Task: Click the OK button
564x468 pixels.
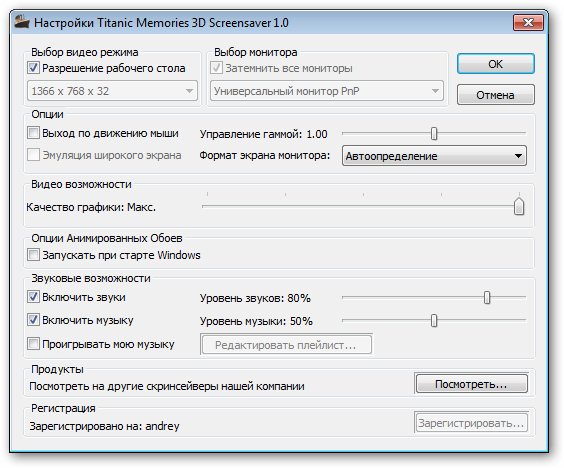Action: click(496, 64)
